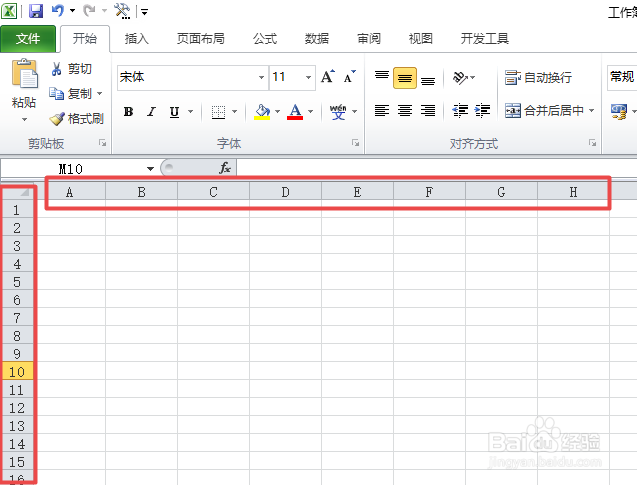The image size is (637, 485).
Task: Click the 剪切 scissors button
Action: coord(72,69)
